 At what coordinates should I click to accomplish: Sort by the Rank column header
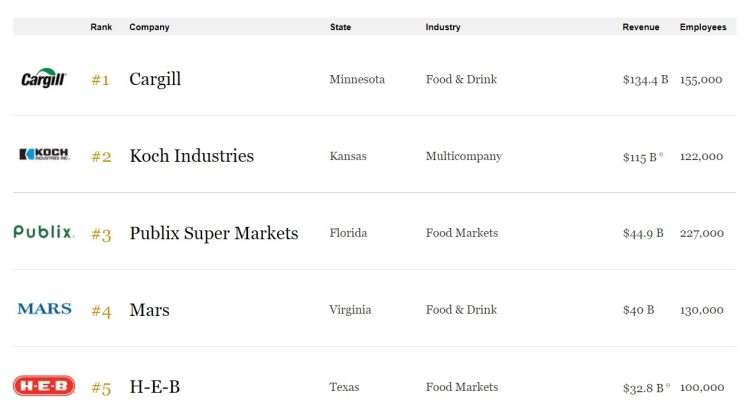pyautogui.click(x=100, y=27)
